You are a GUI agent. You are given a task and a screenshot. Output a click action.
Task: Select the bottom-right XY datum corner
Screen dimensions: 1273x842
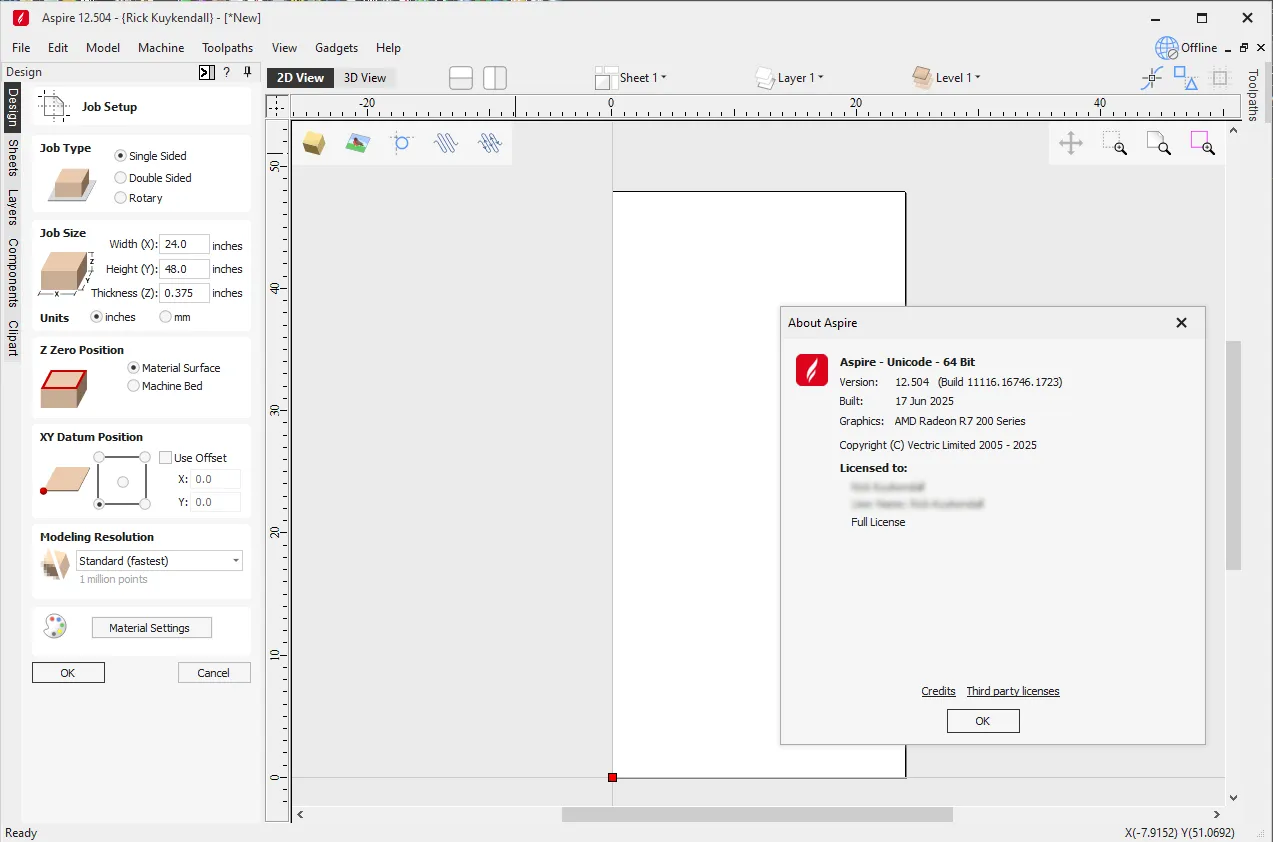click(145, 504)
